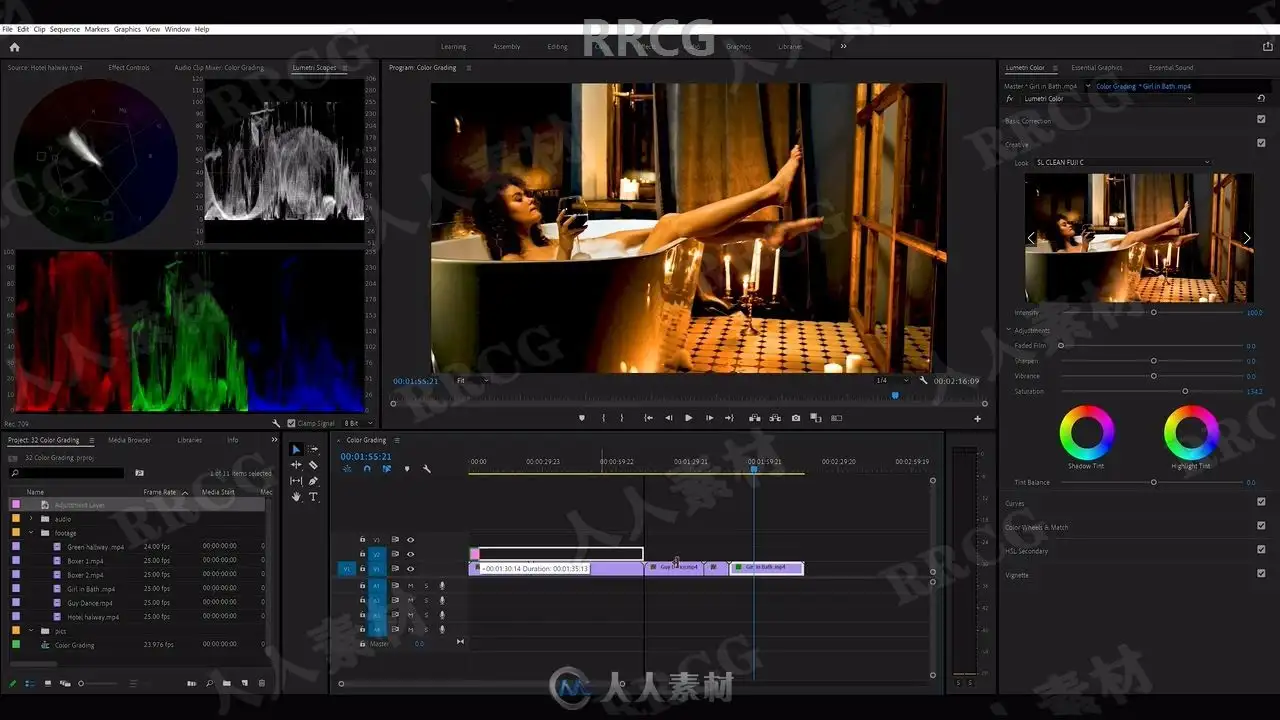The width and height of the screenshot is (1280, 720).
Task: Open scopes settings wrench icon
Action: click(x=276, y=423)
